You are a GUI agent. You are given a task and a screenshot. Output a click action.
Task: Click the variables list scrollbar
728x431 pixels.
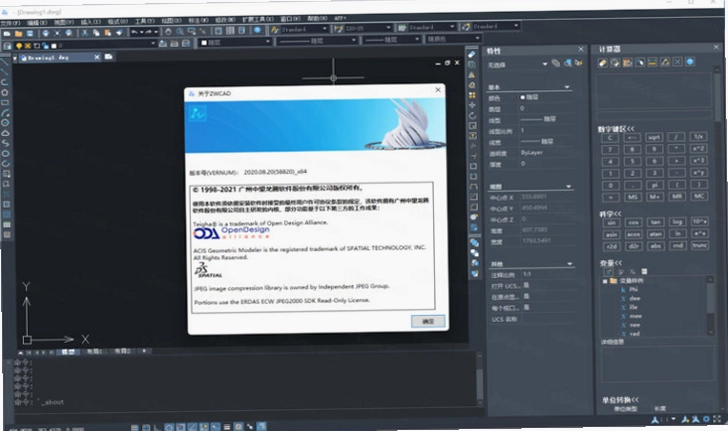[710, 306]
